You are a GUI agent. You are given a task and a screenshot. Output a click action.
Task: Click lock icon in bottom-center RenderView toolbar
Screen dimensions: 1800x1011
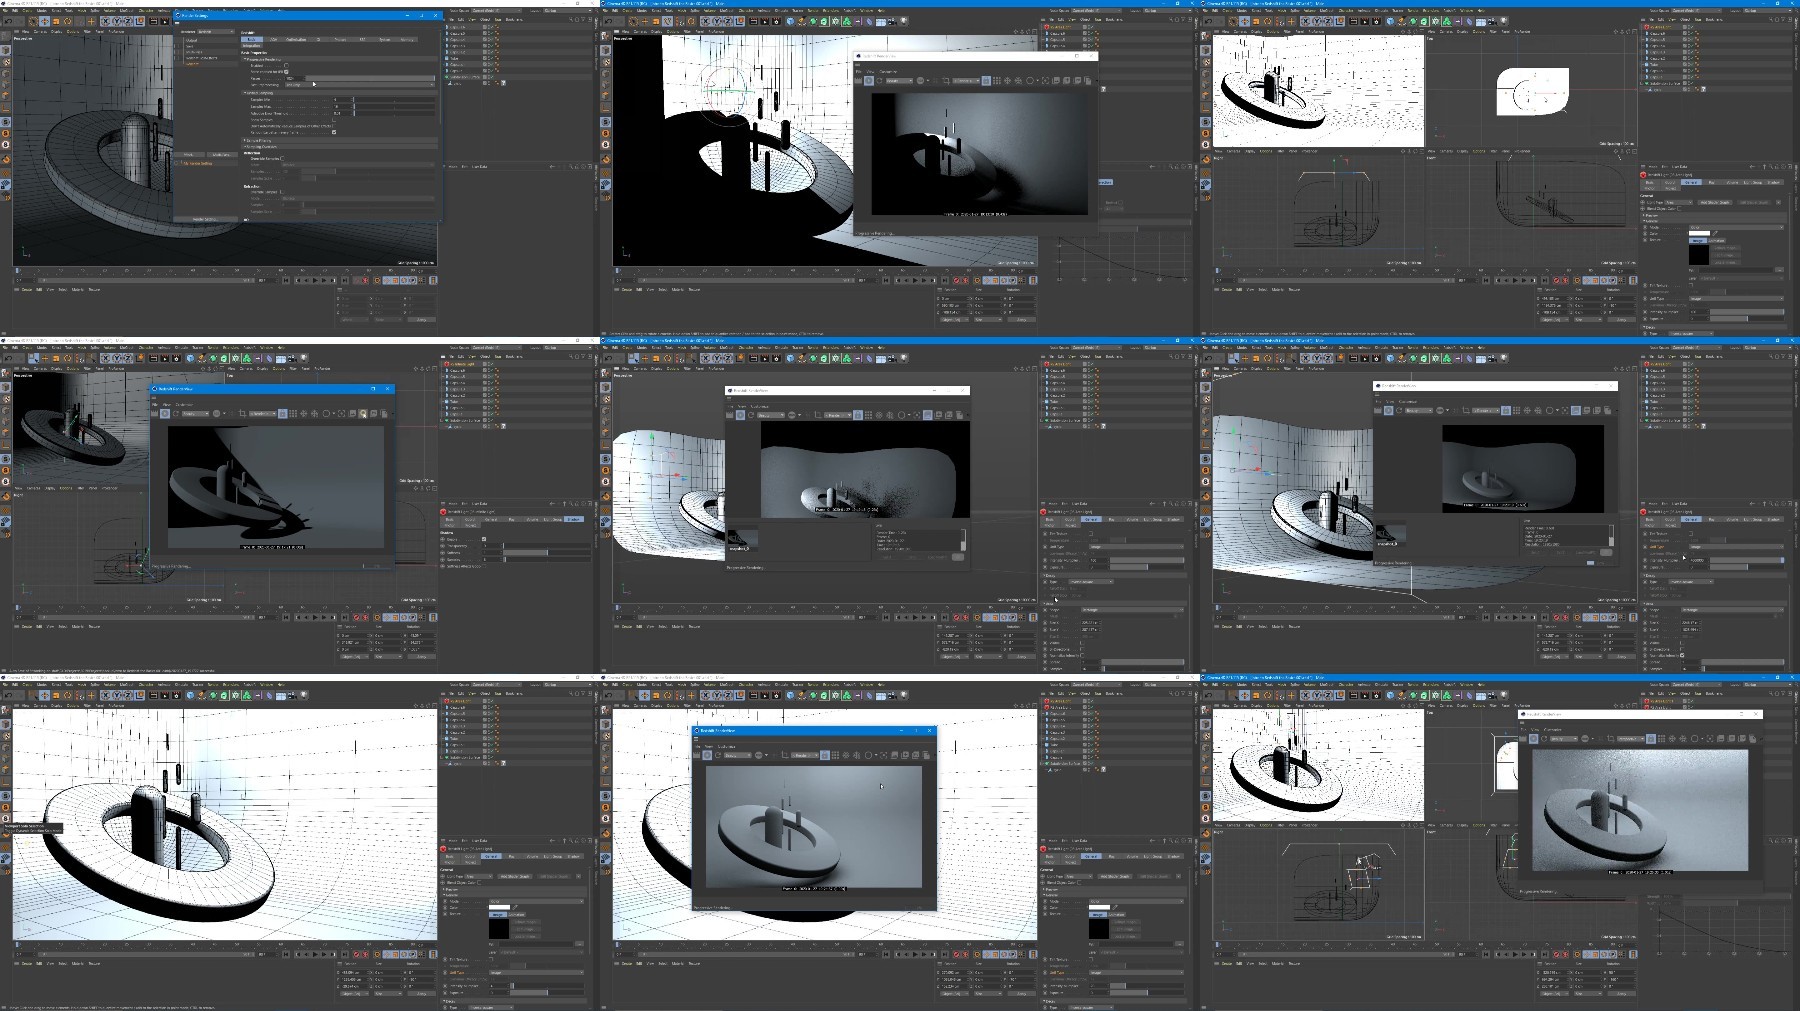(825, 755)
